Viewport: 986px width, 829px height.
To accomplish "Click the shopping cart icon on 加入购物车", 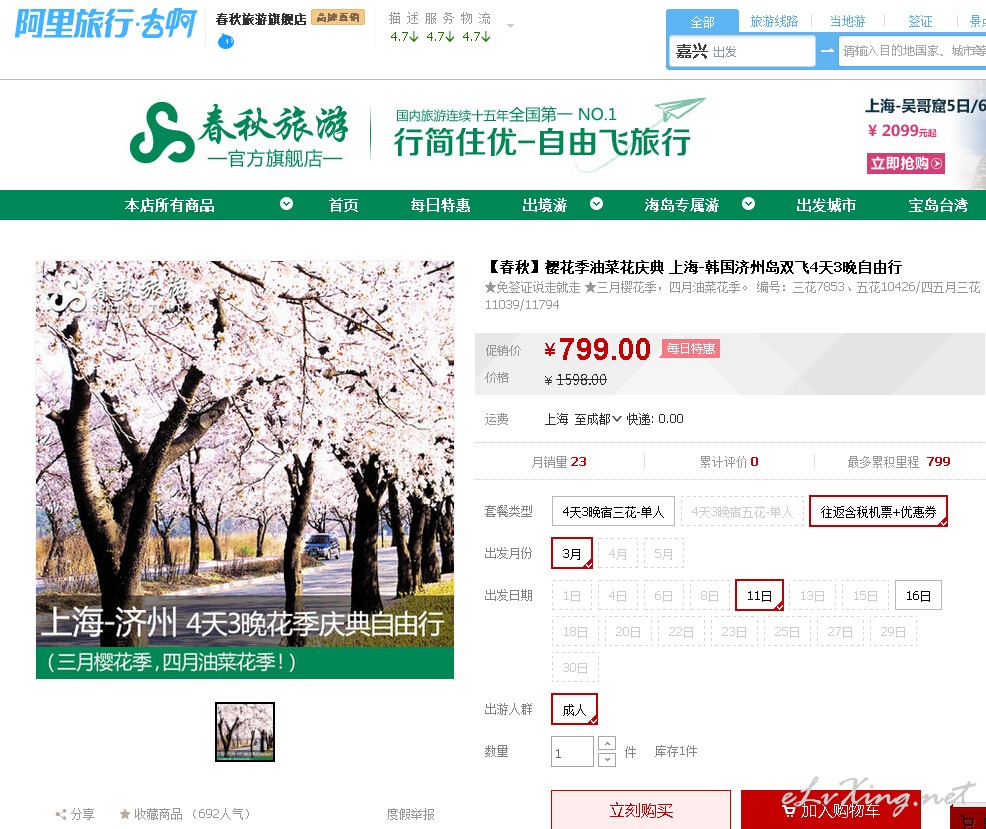I will pyautogui.click(x=789, y=811).
